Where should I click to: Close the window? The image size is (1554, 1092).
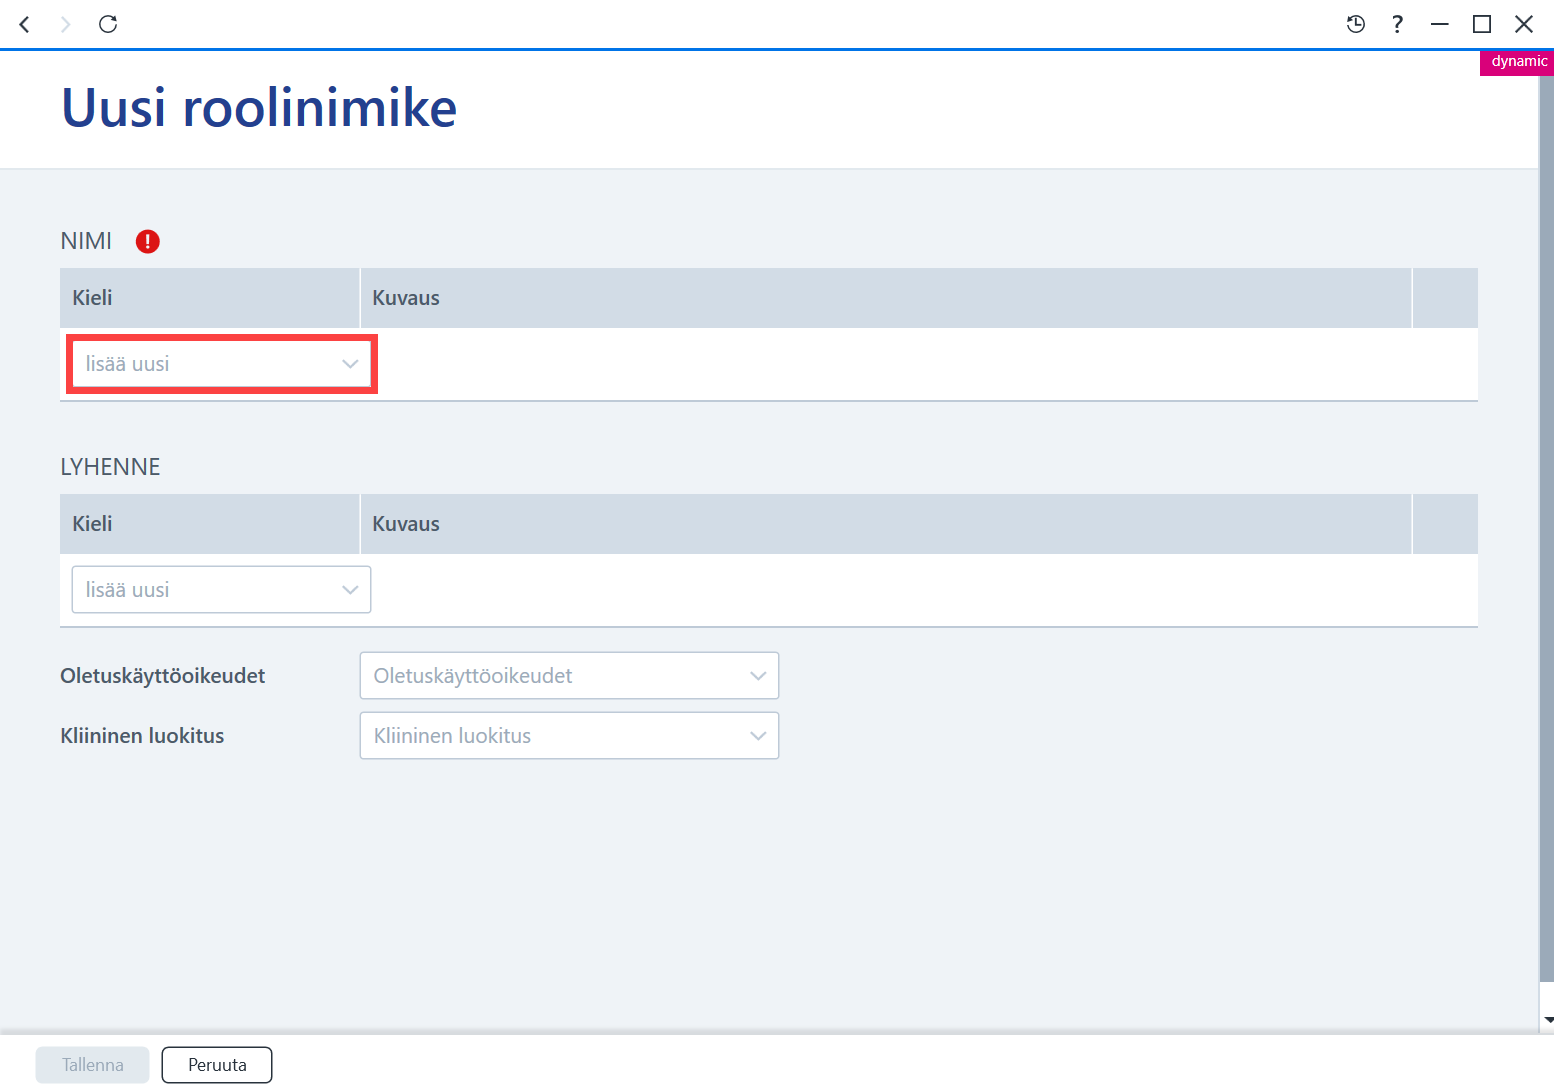click(x=1524, y=24)
